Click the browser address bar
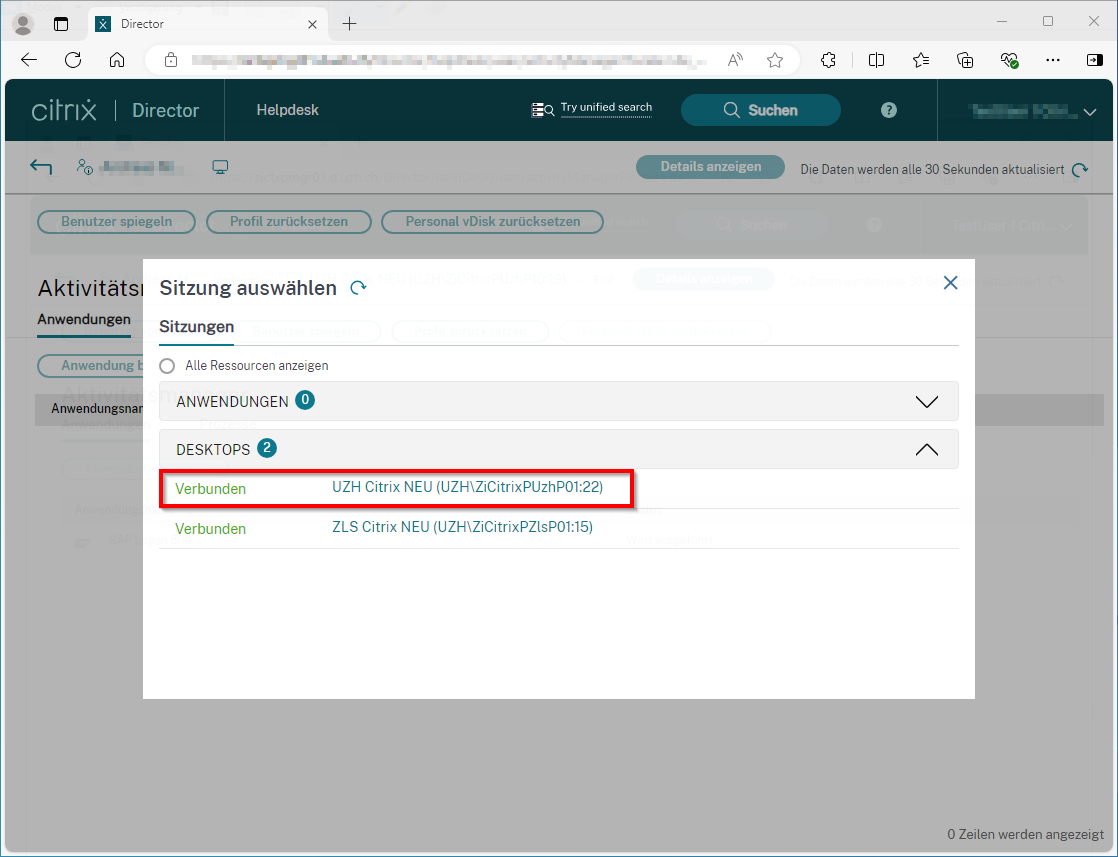 [450, 60]
